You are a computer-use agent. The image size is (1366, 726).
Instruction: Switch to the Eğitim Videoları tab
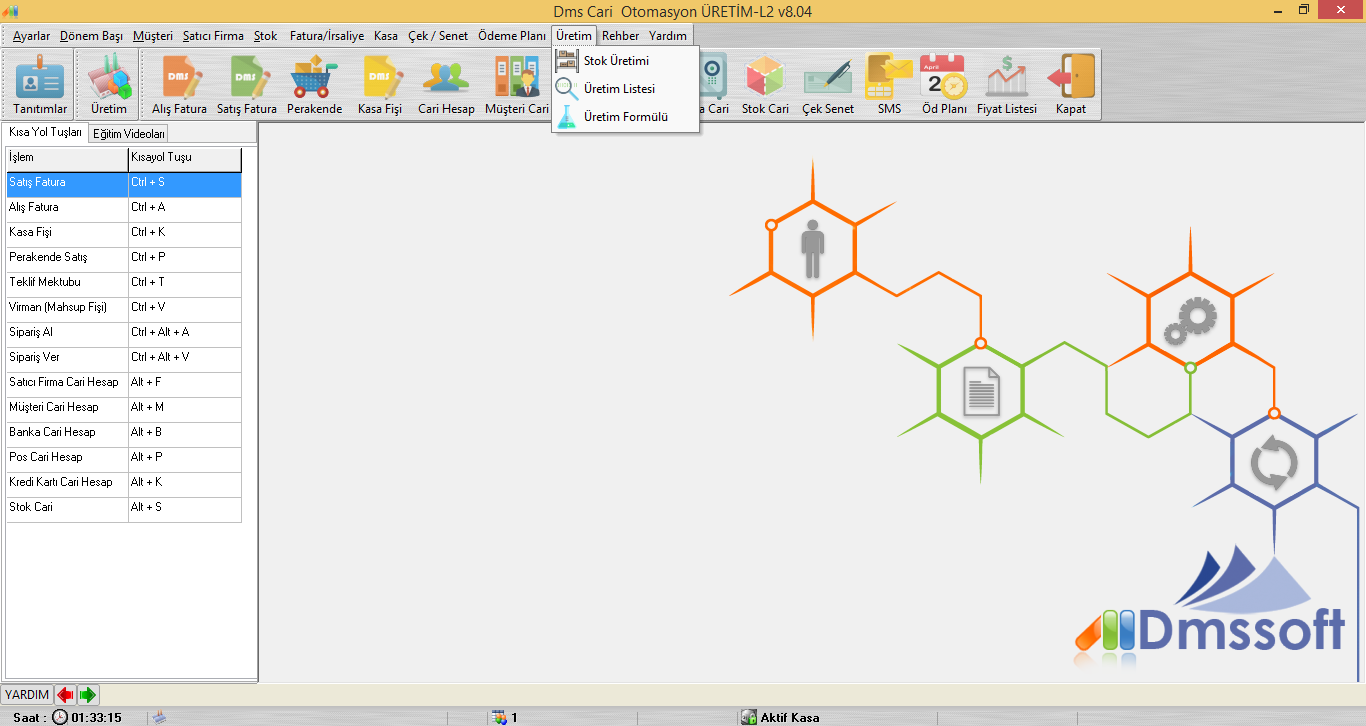[x=129, y=134]
